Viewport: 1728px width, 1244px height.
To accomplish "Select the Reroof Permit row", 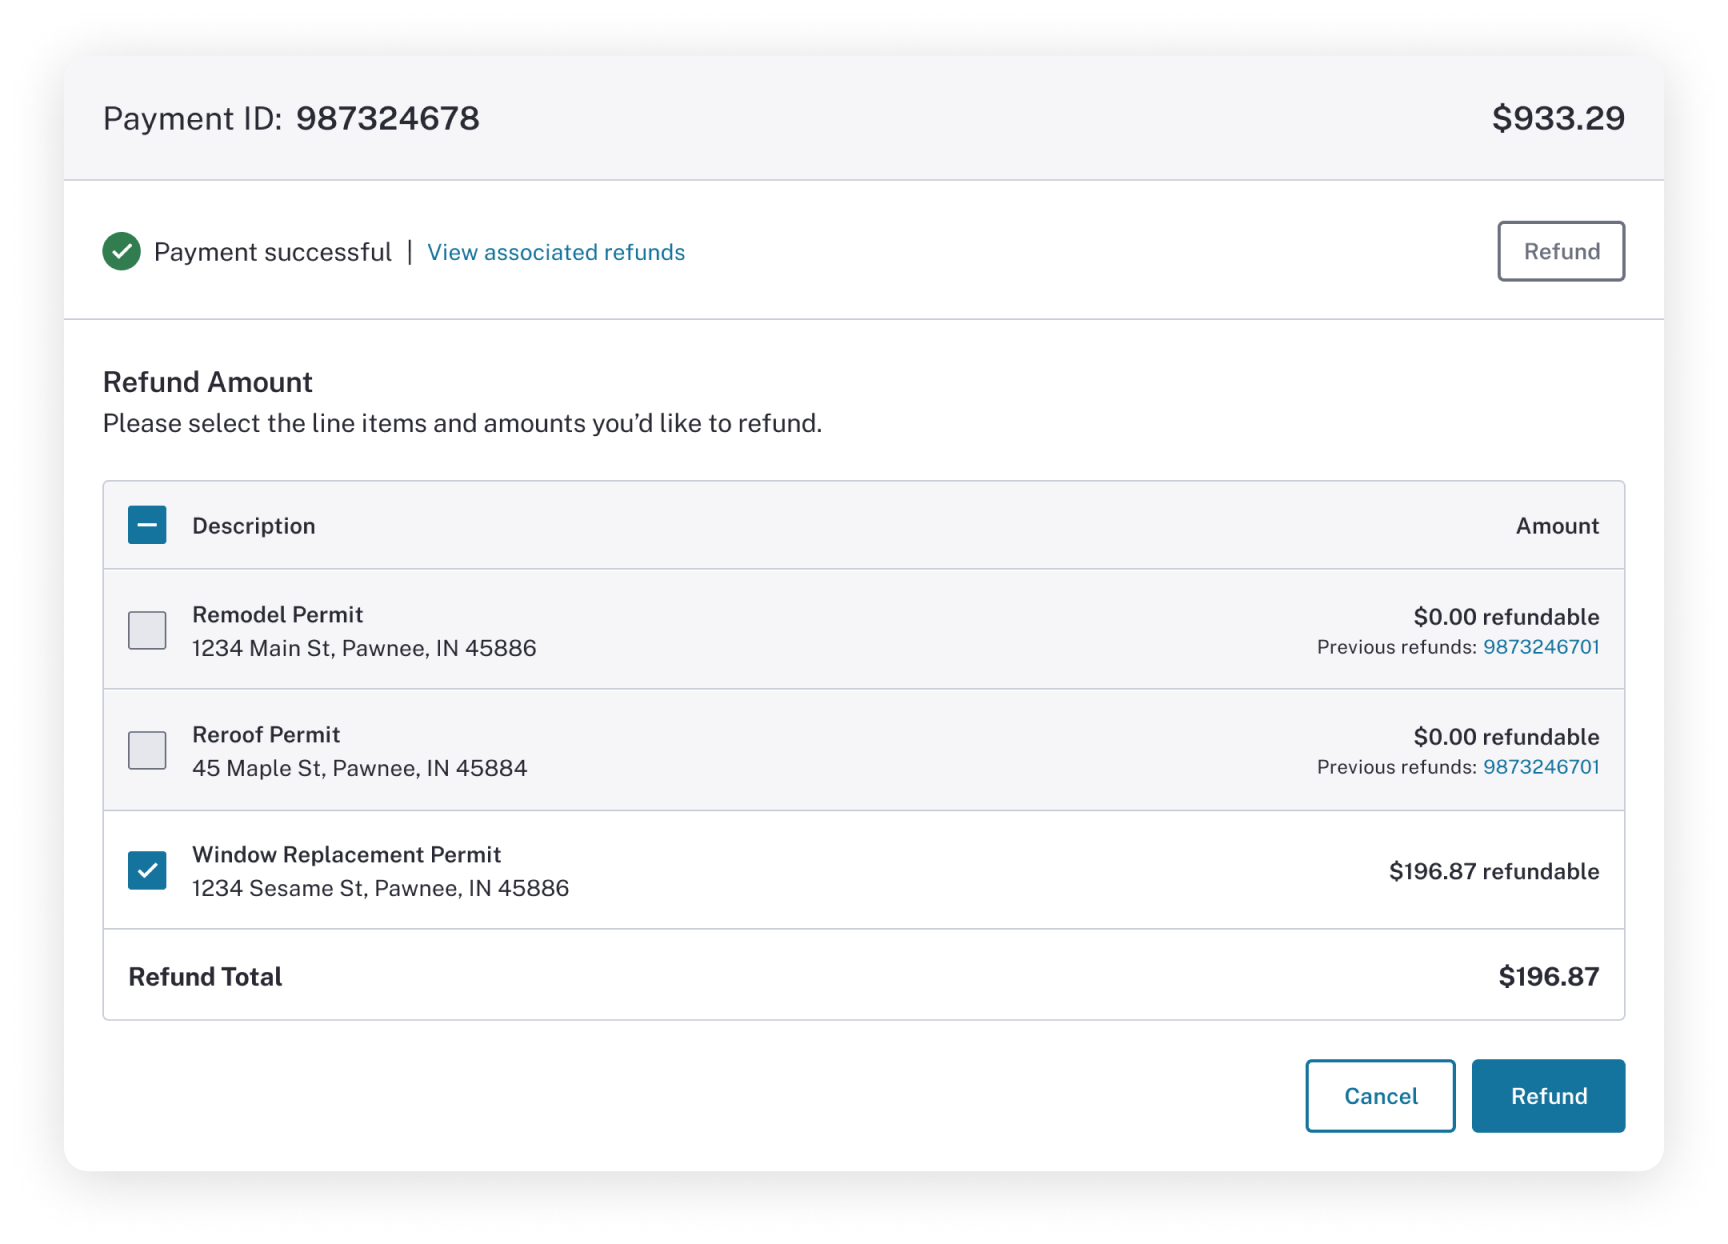I will click(x=700, y=750).
